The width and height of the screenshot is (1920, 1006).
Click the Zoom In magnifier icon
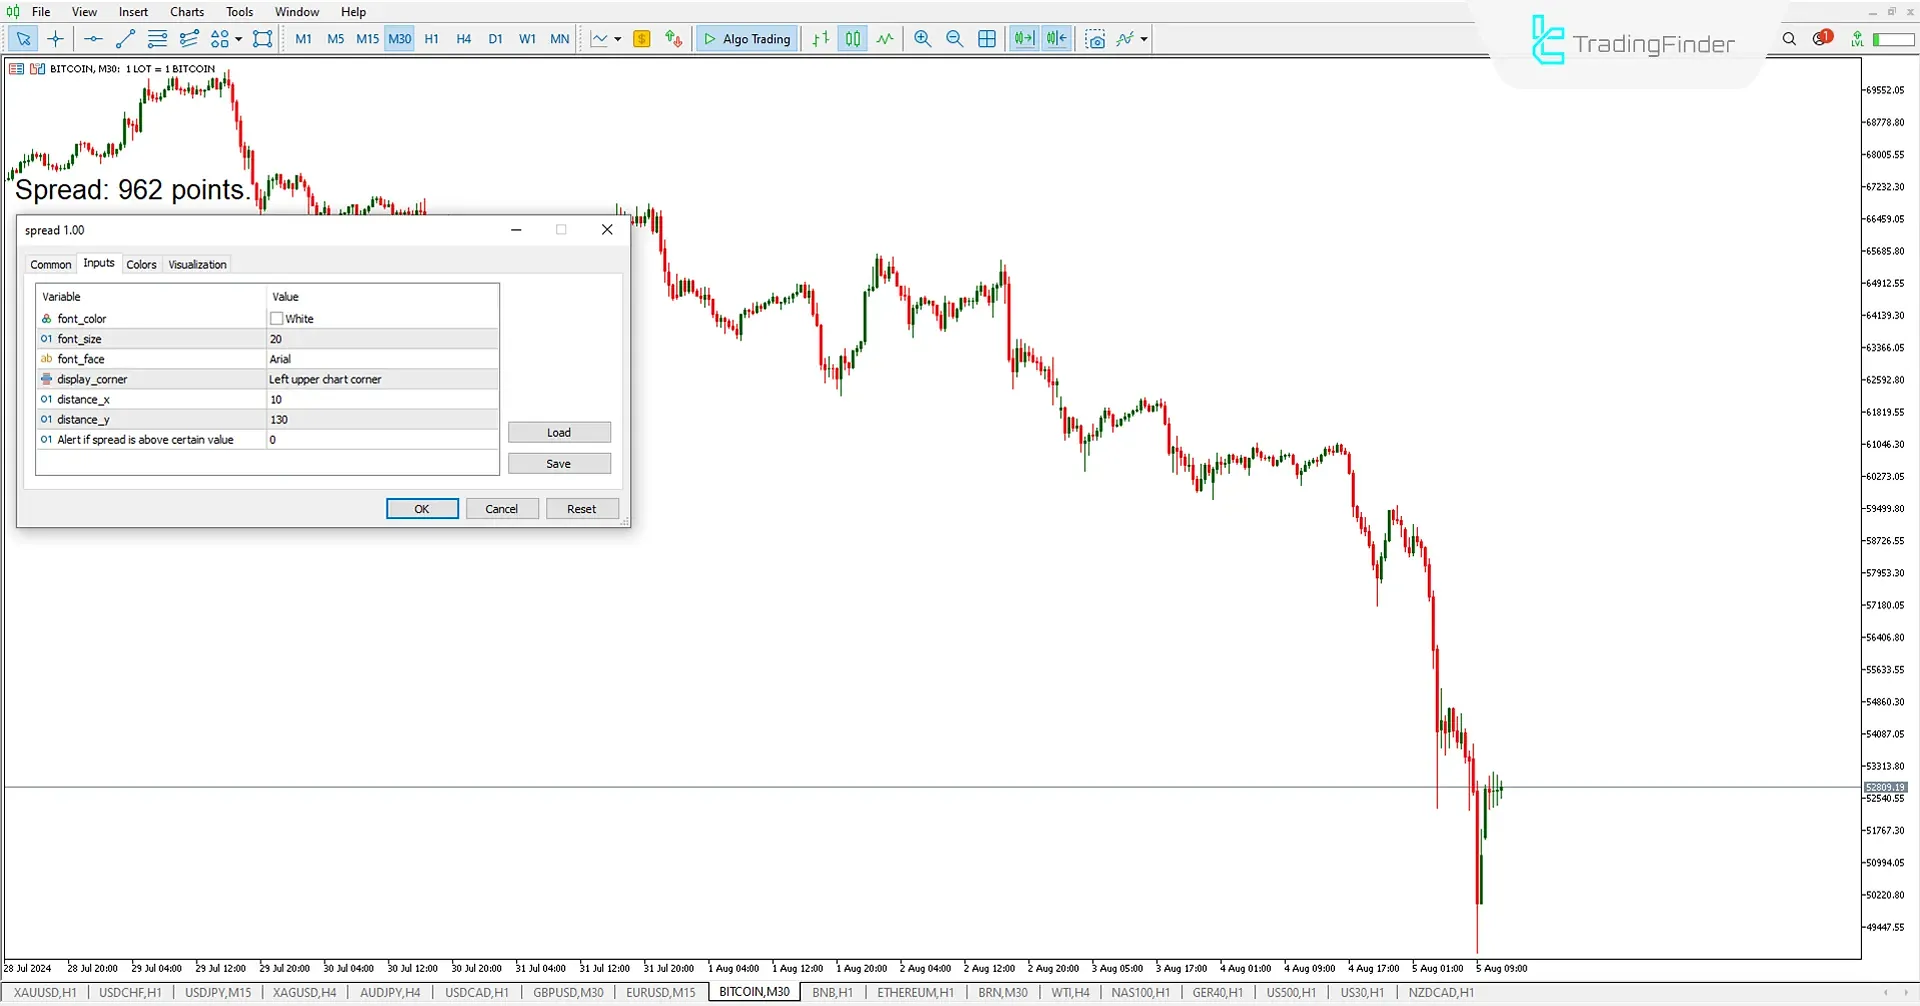click(922, 39)
